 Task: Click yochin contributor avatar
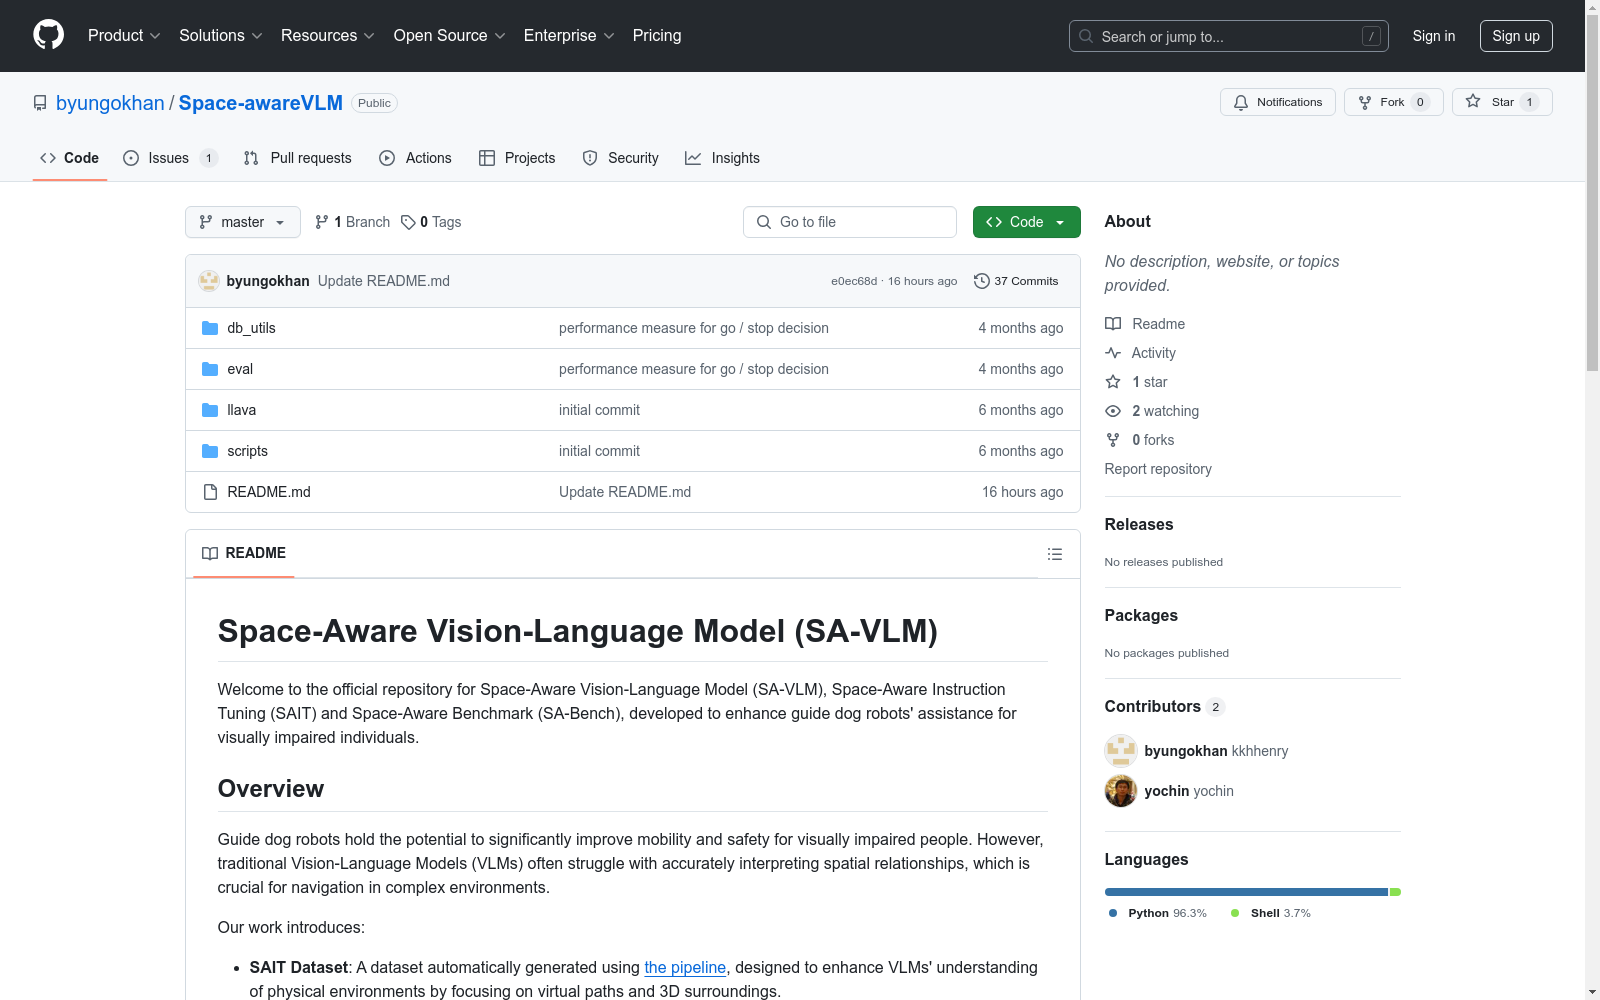point(1121,791)
